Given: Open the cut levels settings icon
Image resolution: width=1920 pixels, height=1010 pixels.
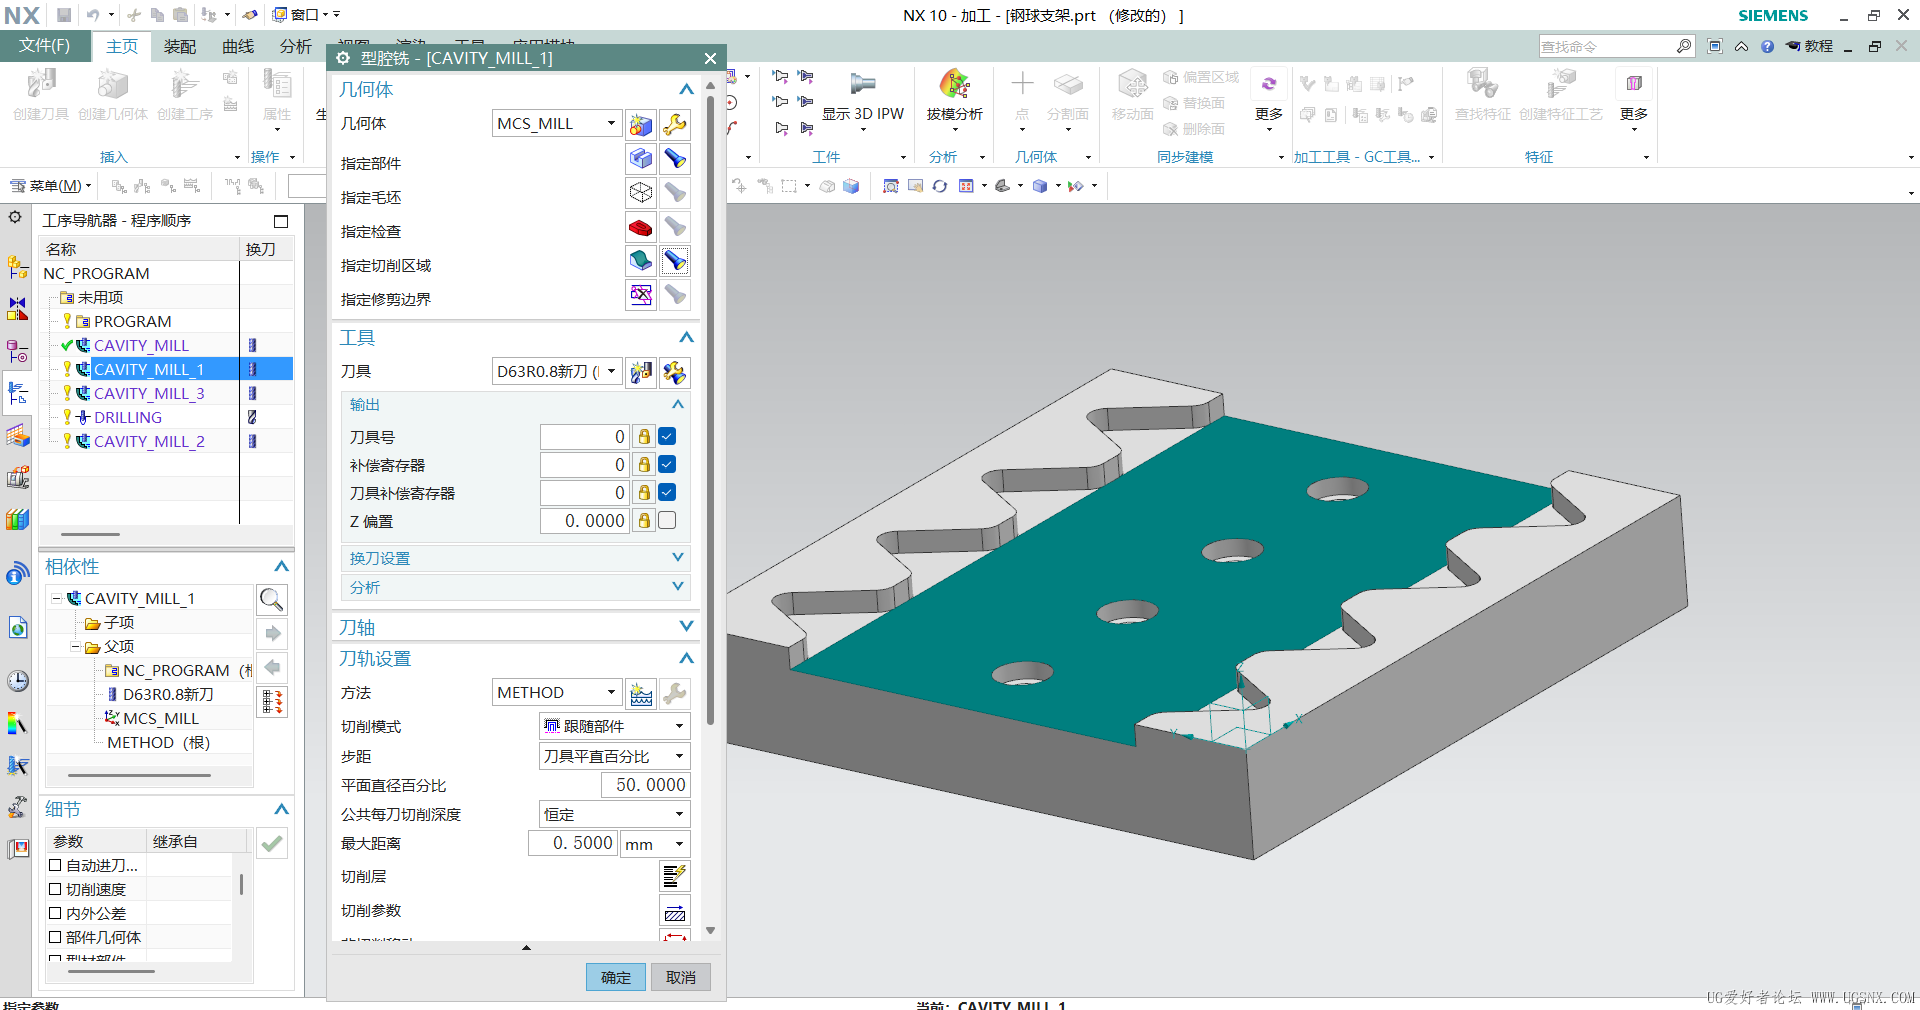Looking at the screenshot, I should tap(675, 877).
